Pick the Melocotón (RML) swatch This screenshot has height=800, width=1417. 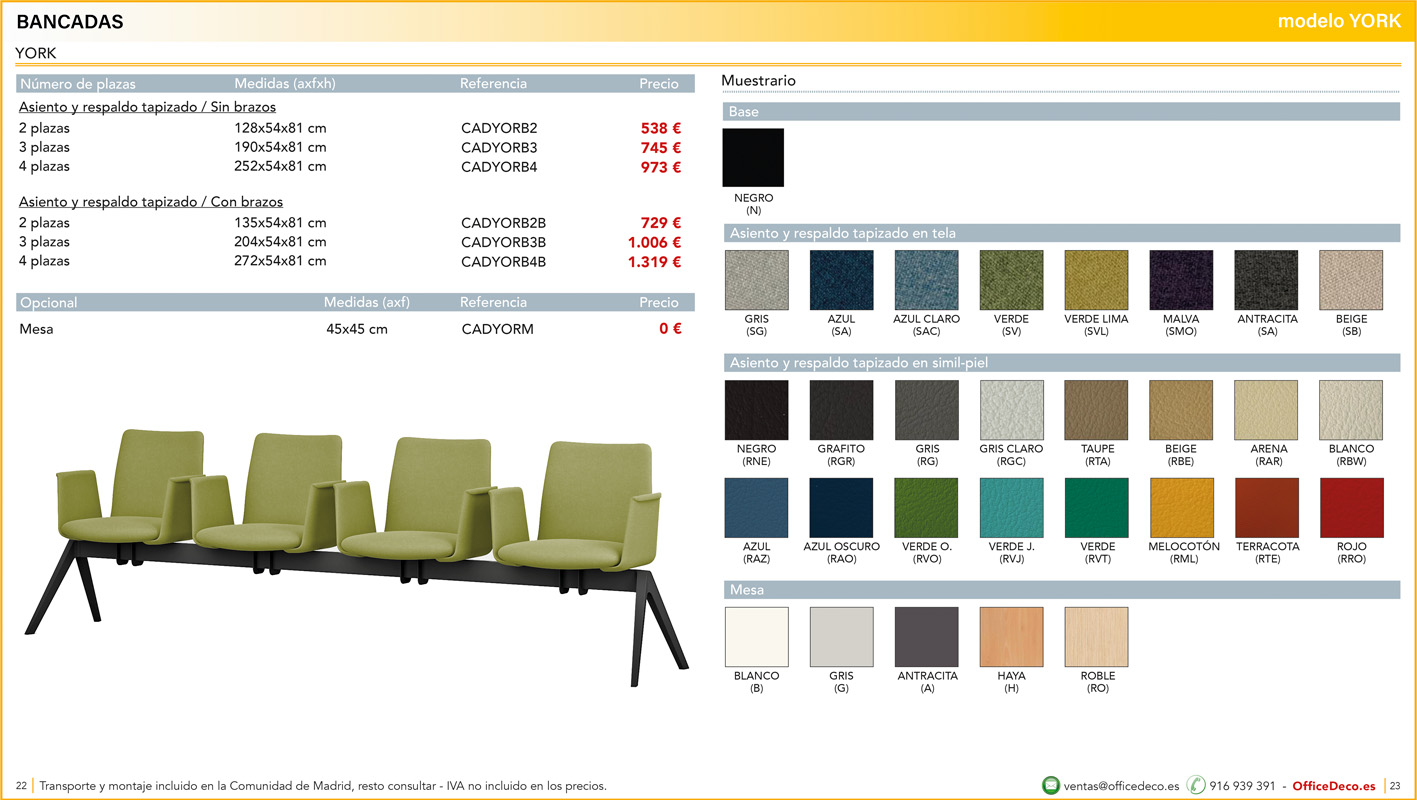(x=1181, y=508)
